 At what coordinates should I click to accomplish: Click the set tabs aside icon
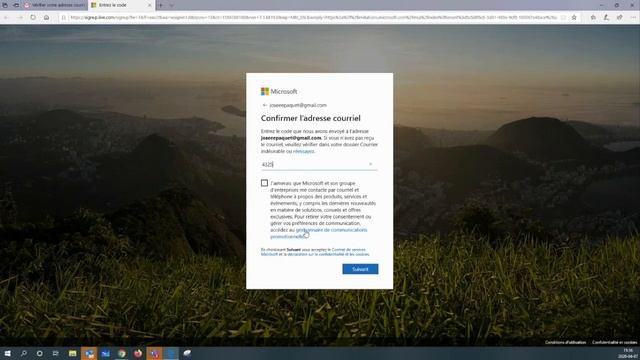click(16, 5)
